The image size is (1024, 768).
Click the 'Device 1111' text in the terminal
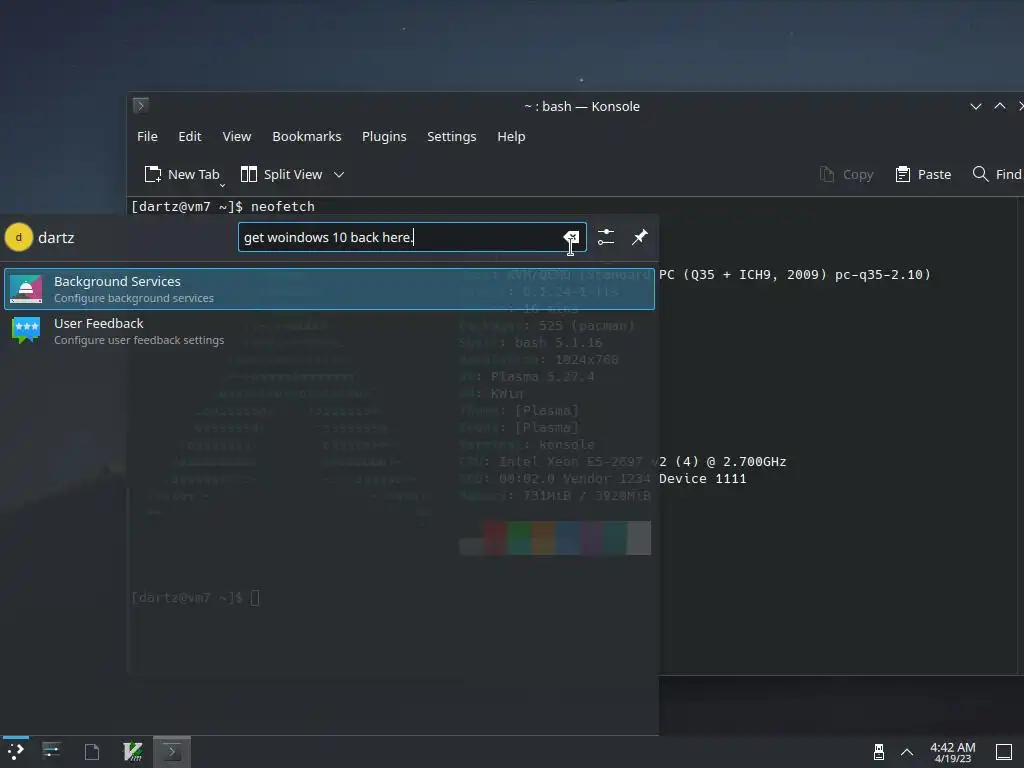click(x=703, y=479)
